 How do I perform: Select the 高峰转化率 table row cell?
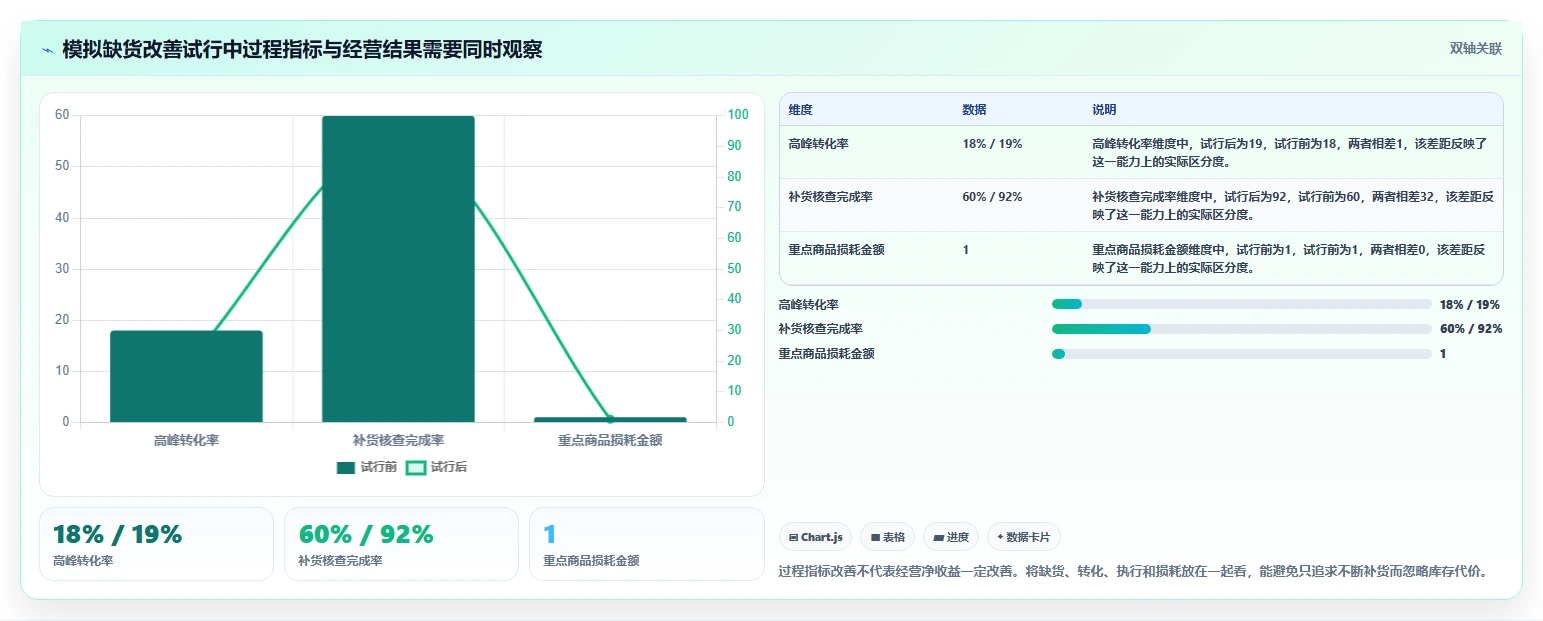tap(818, 144)
